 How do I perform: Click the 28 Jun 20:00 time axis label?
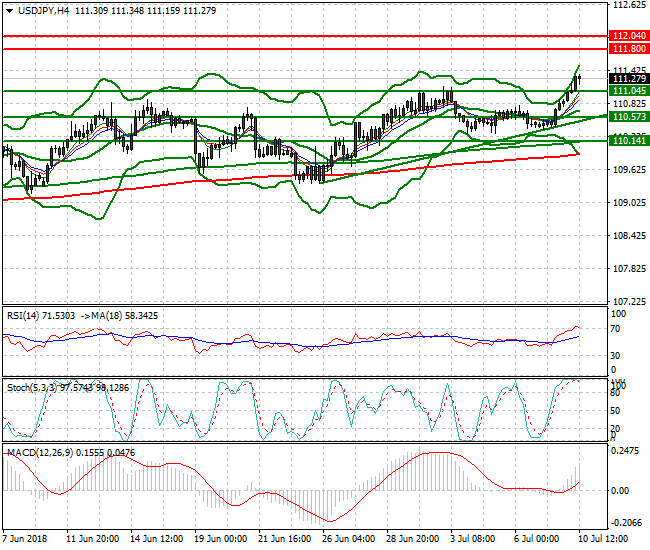(x=413, y=539)
